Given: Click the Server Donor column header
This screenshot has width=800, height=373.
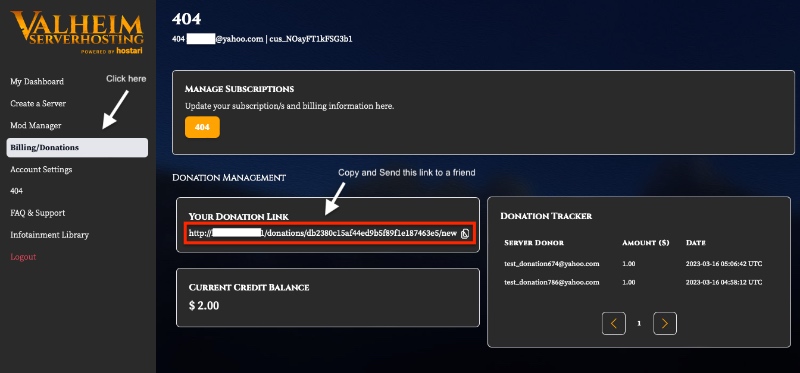Looking at the screenshot, I should click(534, 243).
